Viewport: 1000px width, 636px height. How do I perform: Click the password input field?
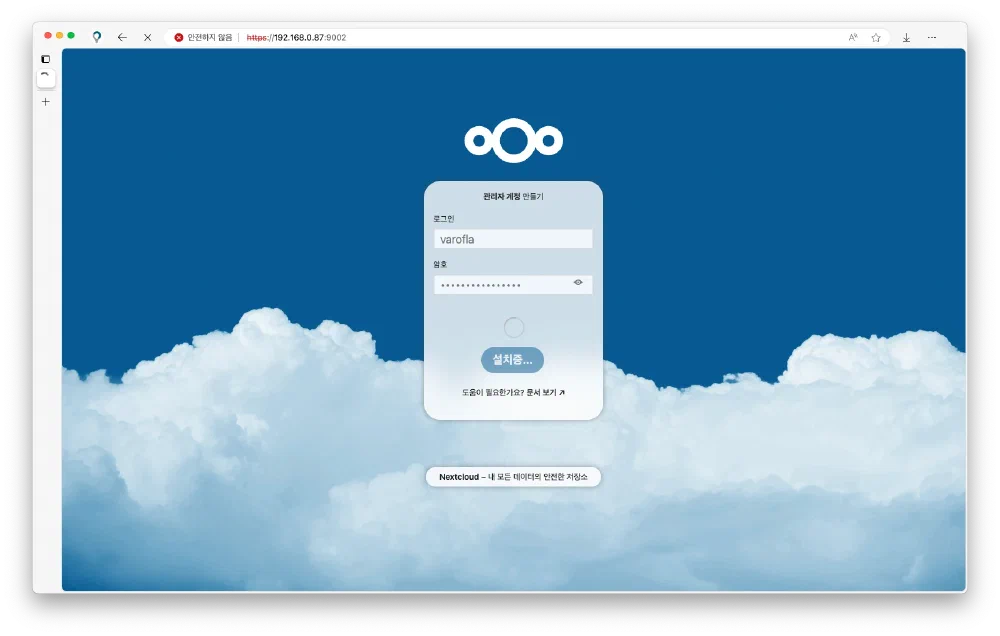tap(502, 285)
